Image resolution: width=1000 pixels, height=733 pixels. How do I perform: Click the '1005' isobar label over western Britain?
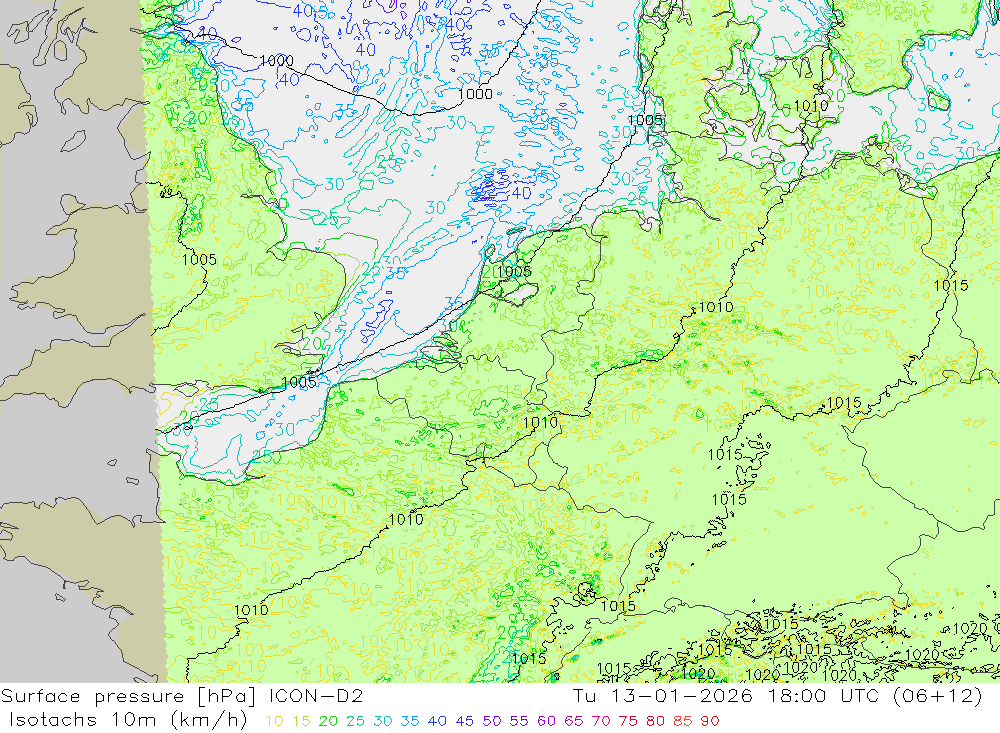click(199, 260)
